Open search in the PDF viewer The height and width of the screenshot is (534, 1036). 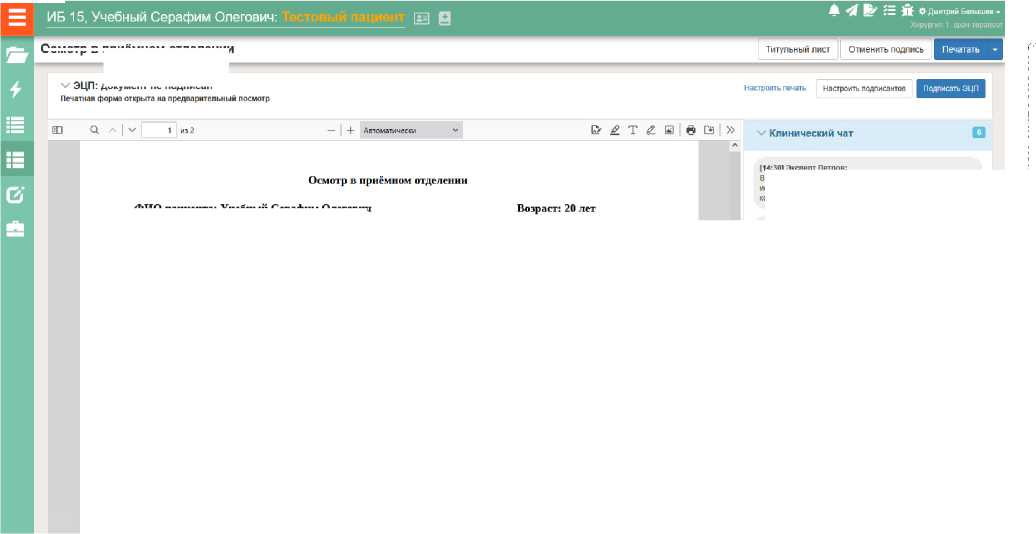pyautogui.click(x=94, y=130)
